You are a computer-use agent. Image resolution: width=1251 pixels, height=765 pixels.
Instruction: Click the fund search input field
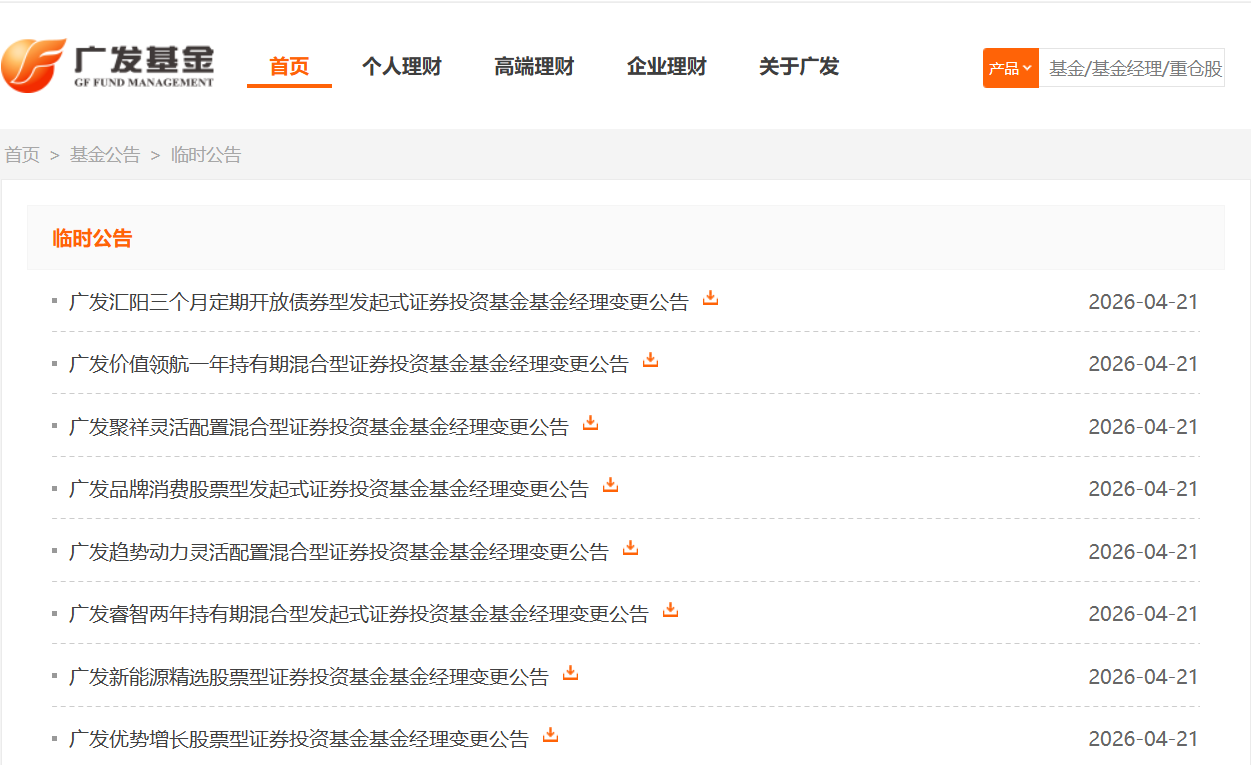(x=1132, y=68)
